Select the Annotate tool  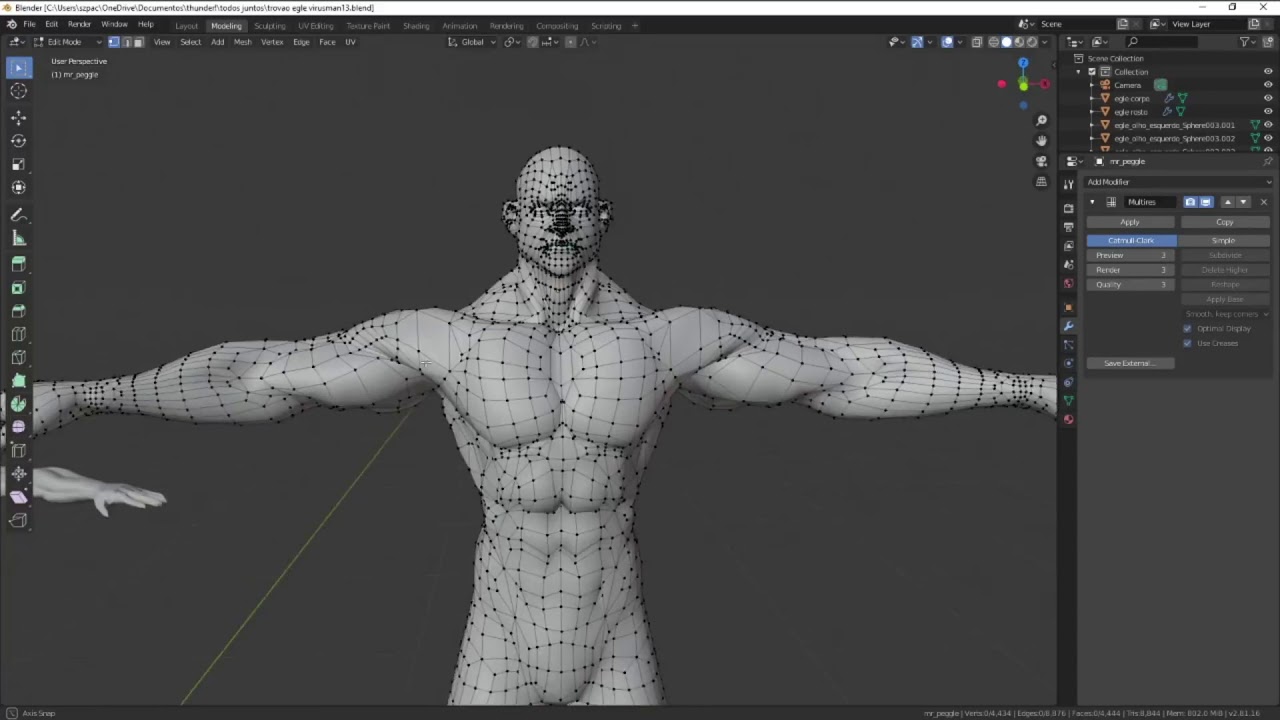[18, 215]
